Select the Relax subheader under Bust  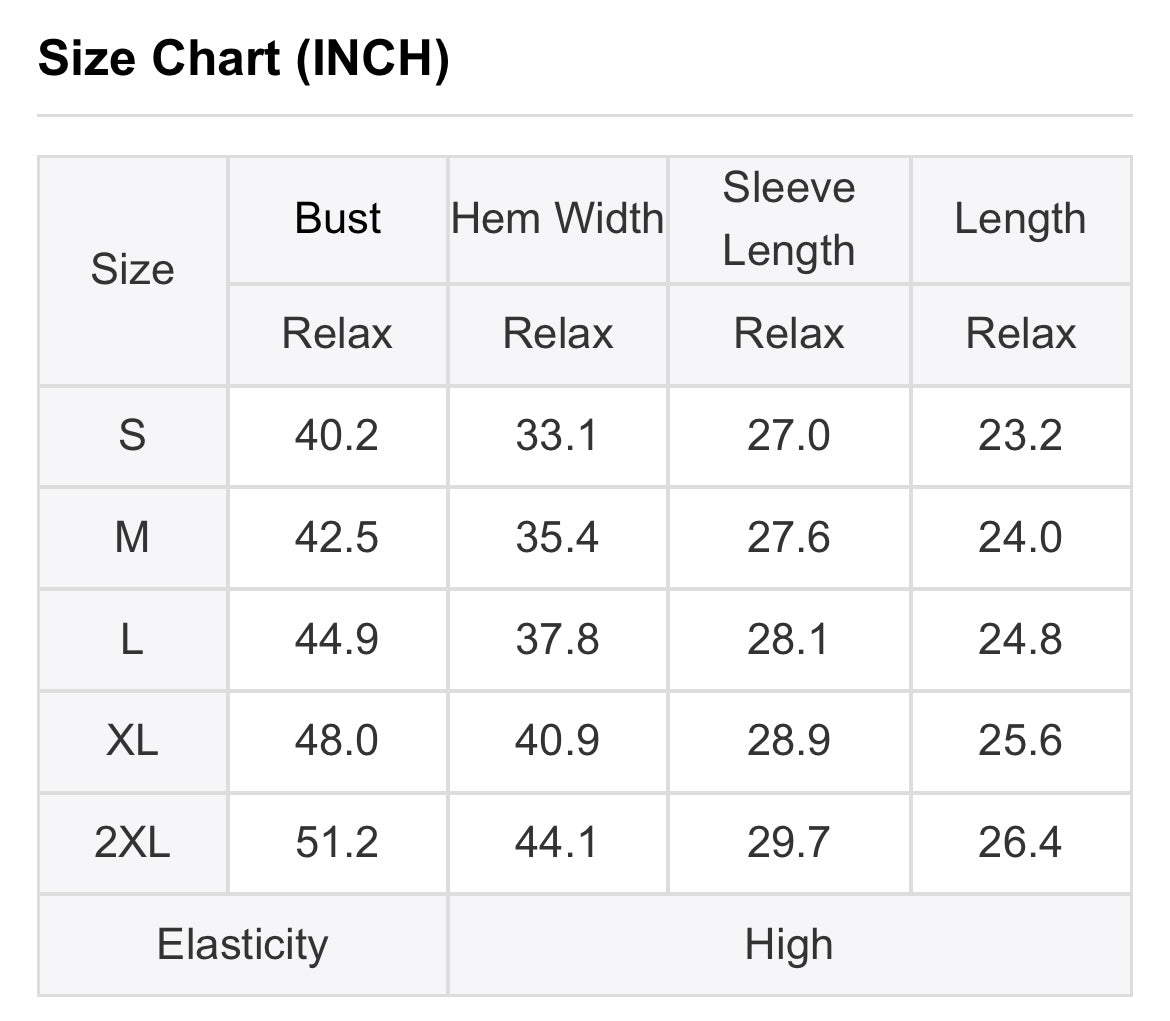337,334
